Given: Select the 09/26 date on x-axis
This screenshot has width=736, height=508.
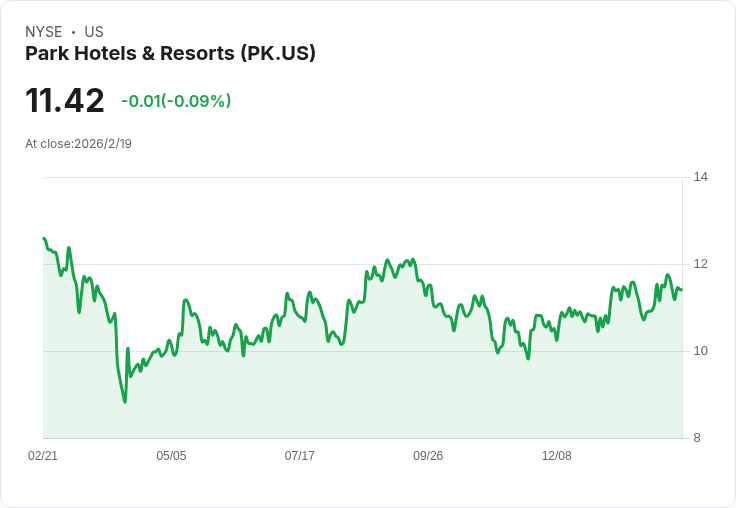Looking at the screenshot, I should 428,456.
